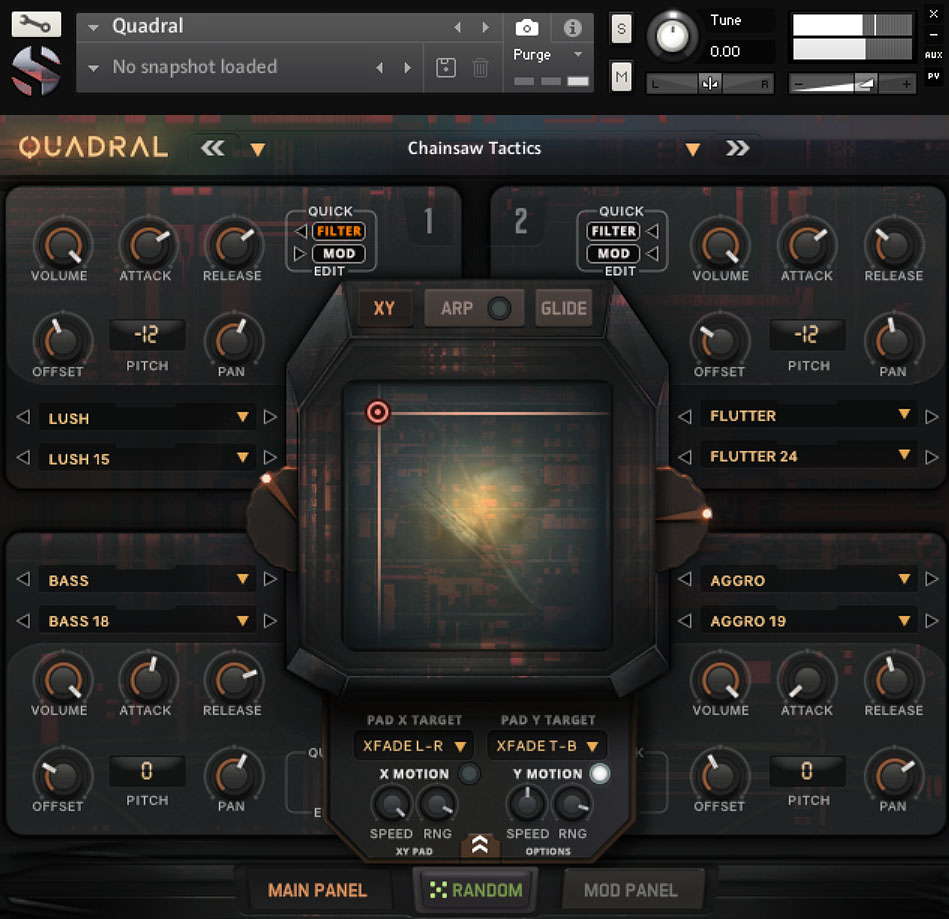Toggle the ARP on/off light
This screenshot has width=949, height=919.
click(x=499, y=308)
